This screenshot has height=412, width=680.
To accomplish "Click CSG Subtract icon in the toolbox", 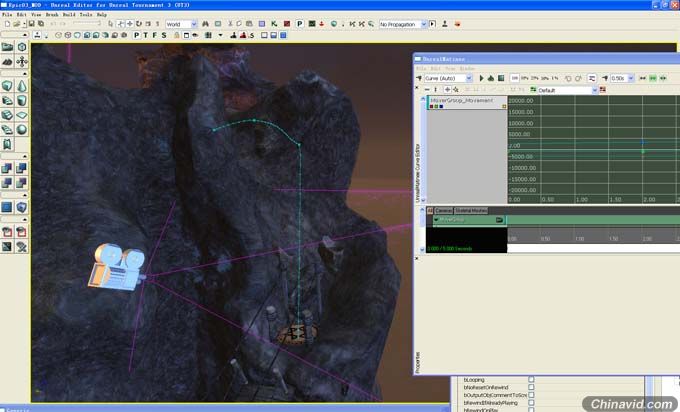I will [x=22, y=168].
